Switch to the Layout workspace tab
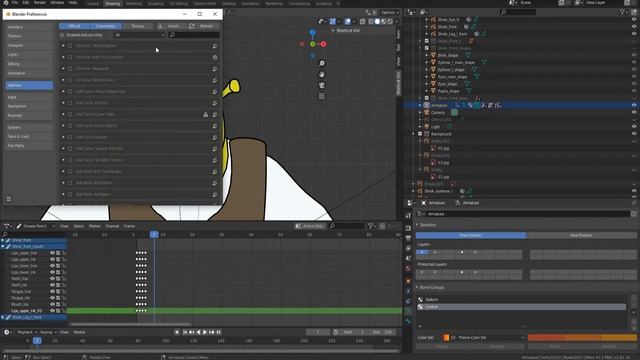This screenshot has height=360, width=640. (93, 3)
